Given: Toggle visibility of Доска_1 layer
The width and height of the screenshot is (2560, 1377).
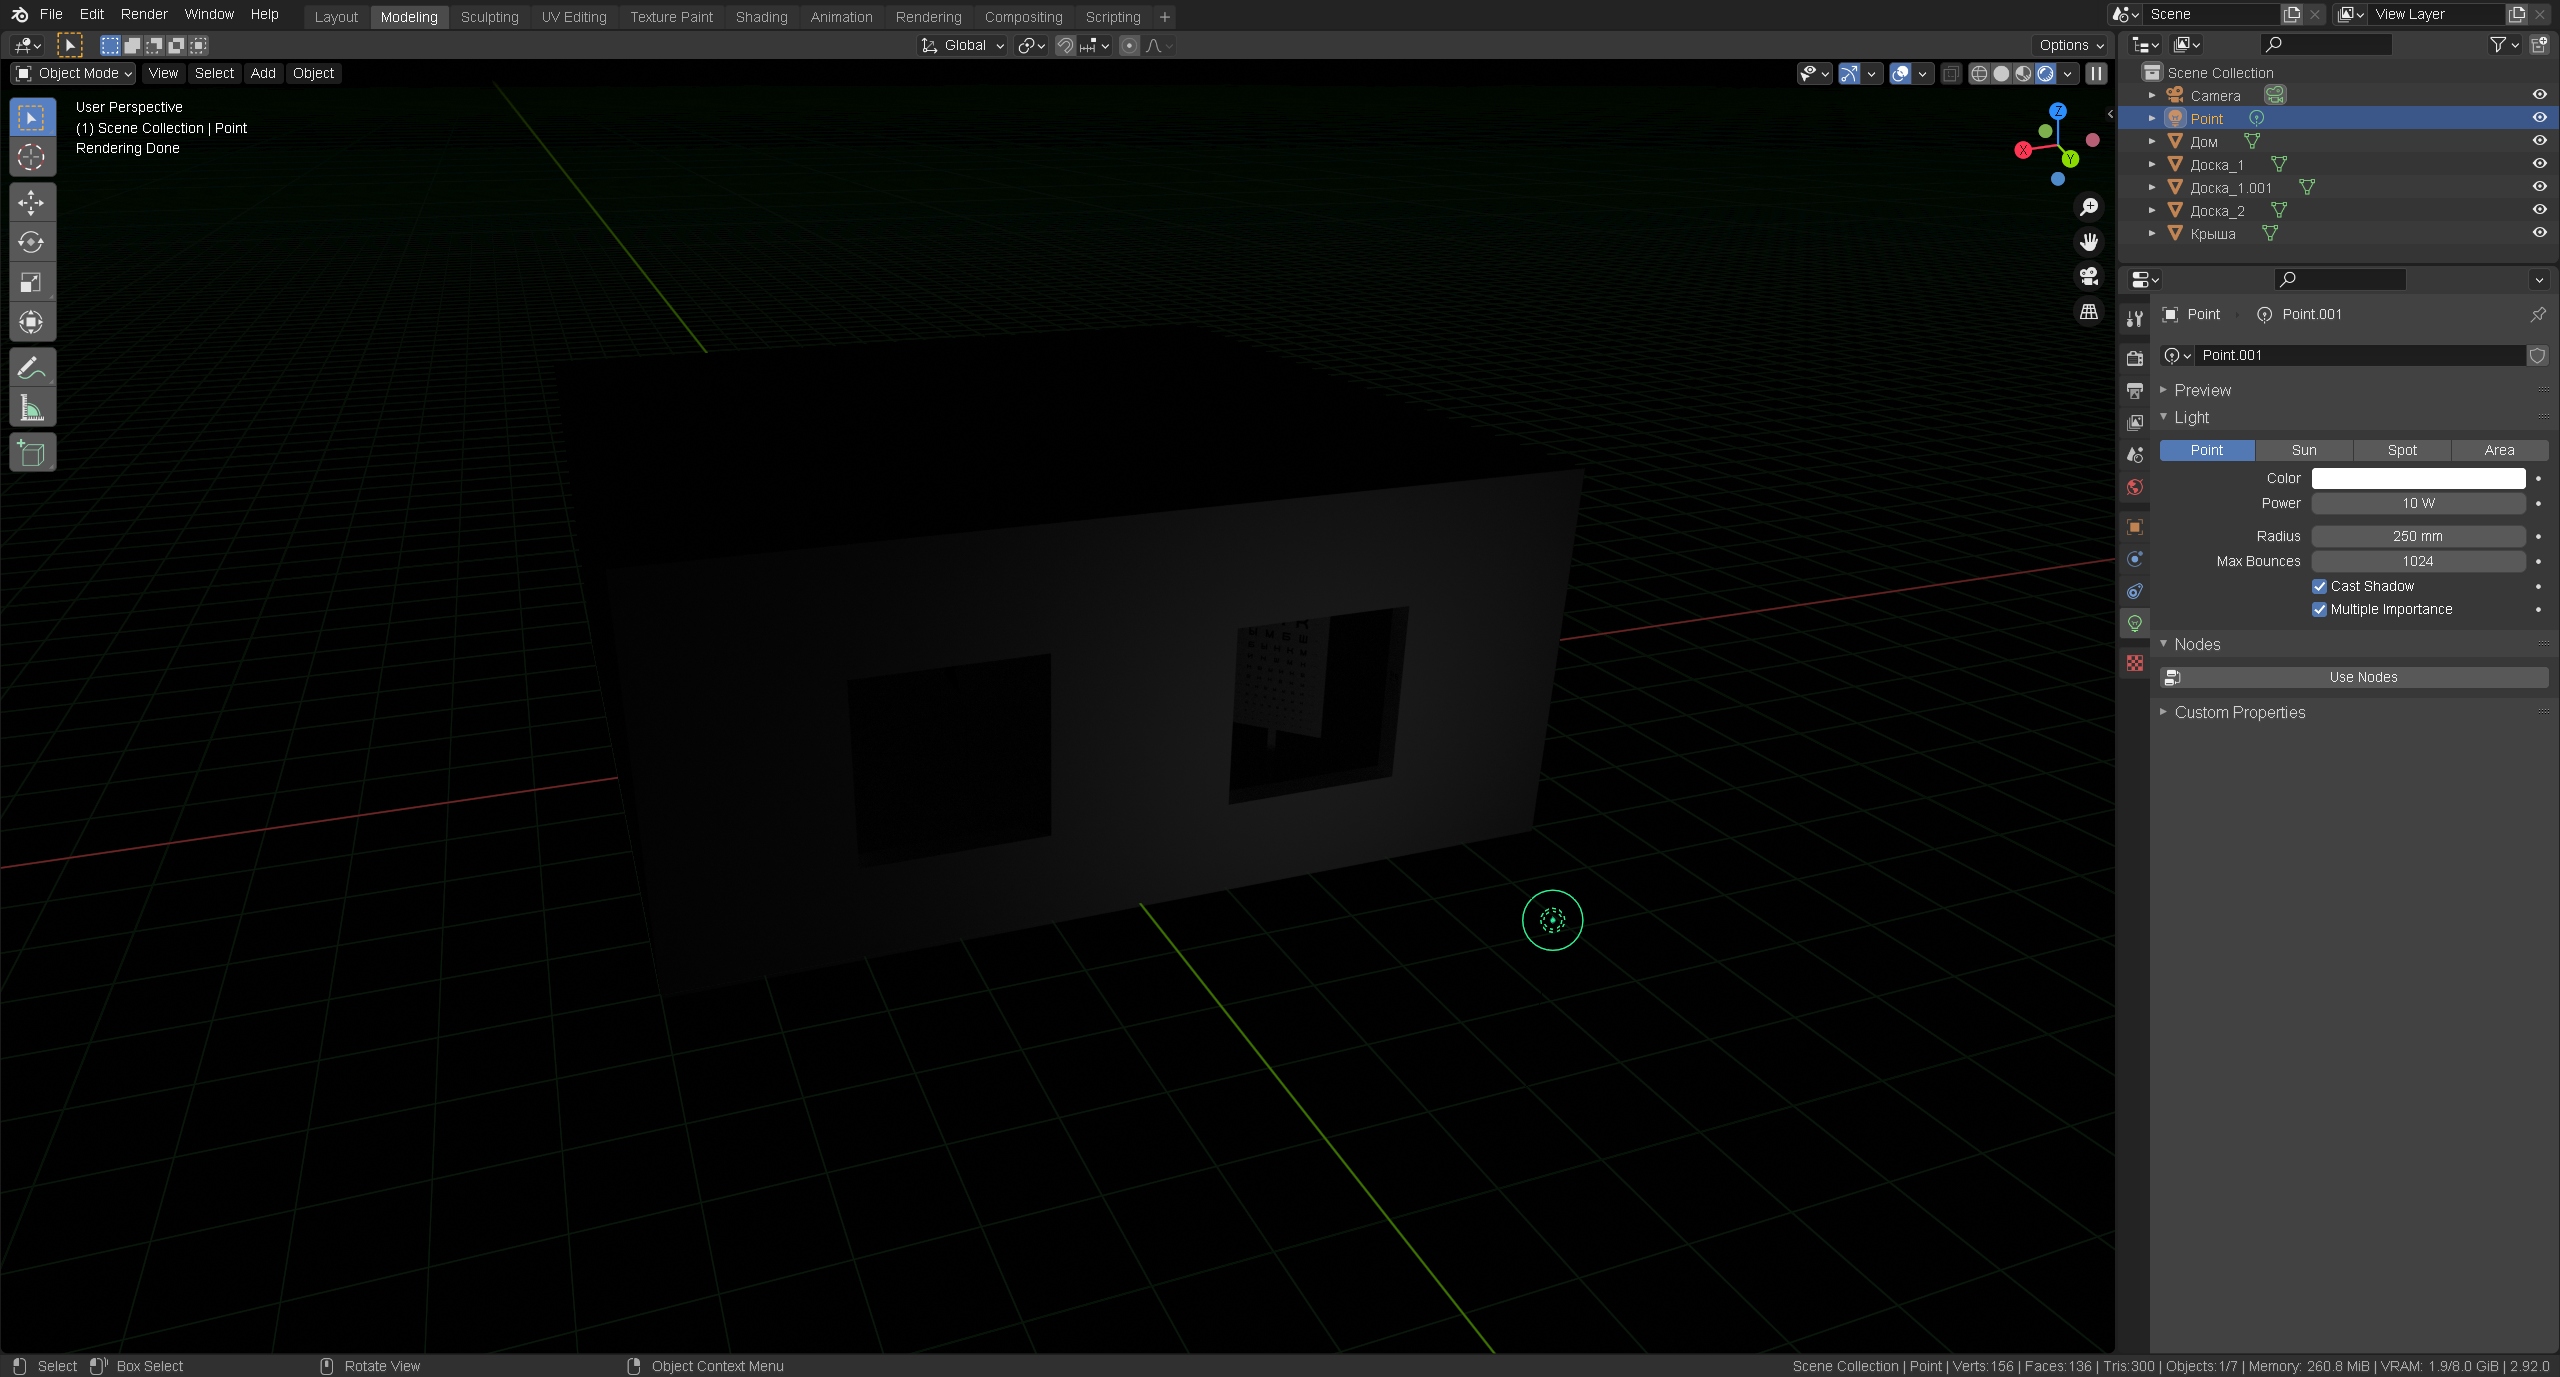Looking at the screenshot, I should click(2540, 164).
